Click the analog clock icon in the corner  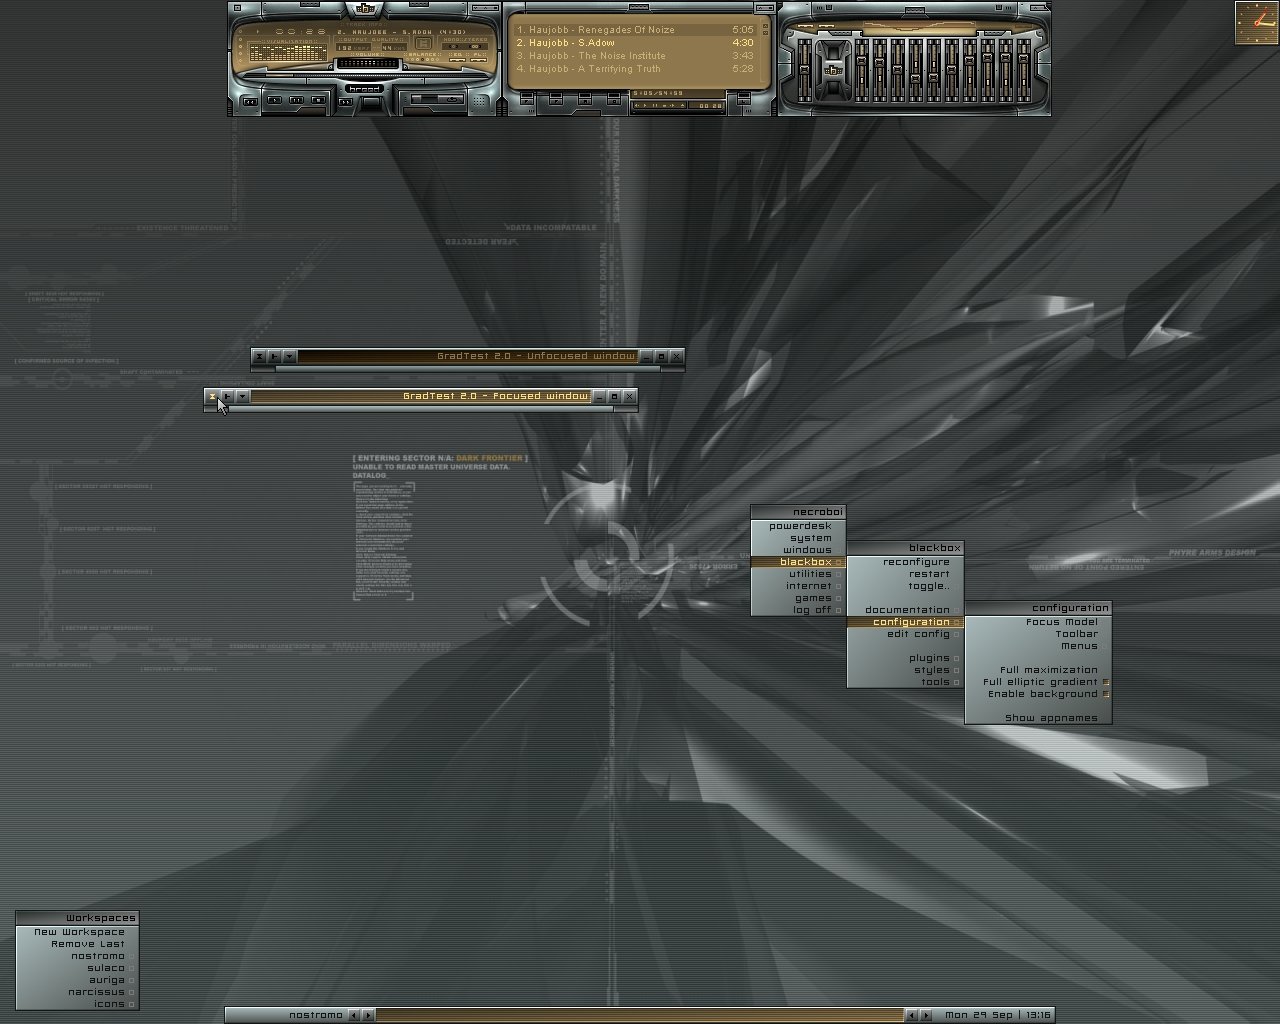pos(1257,23)
